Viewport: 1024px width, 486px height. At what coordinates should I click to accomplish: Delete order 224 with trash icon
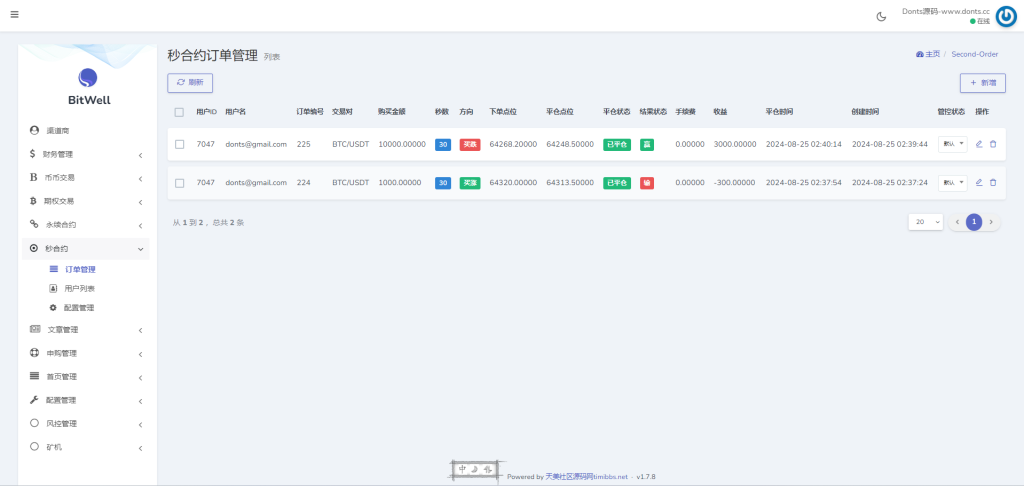click(x=993, y=183)
